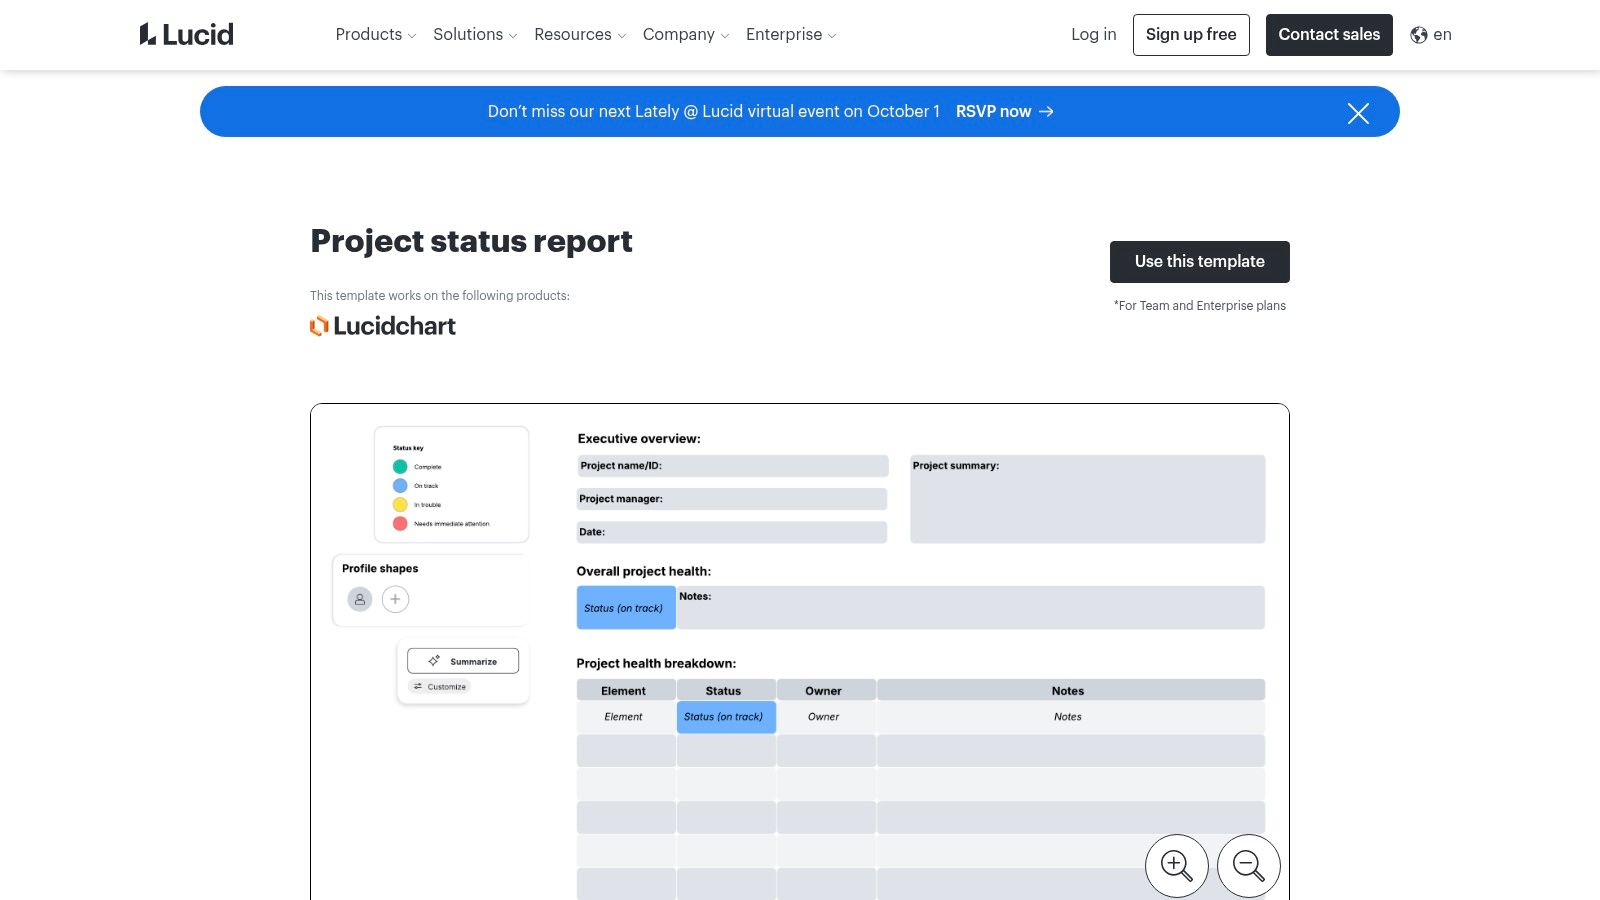Expand the Products dropdown menu
The height and width of the screenshot is (900, 1600).
pos(375,35)
